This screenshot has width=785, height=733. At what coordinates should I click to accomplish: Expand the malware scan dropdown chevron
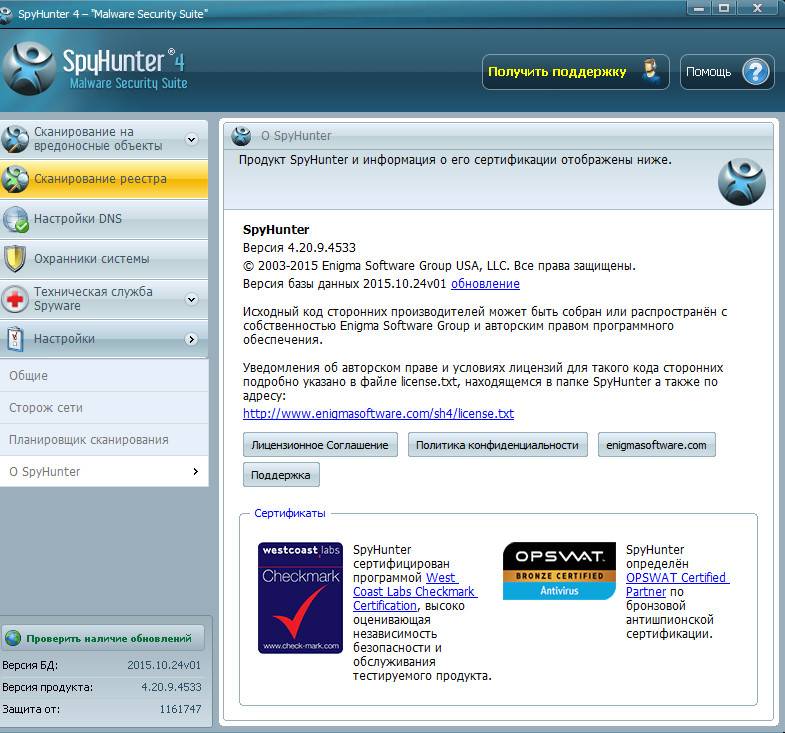point(192,139)
